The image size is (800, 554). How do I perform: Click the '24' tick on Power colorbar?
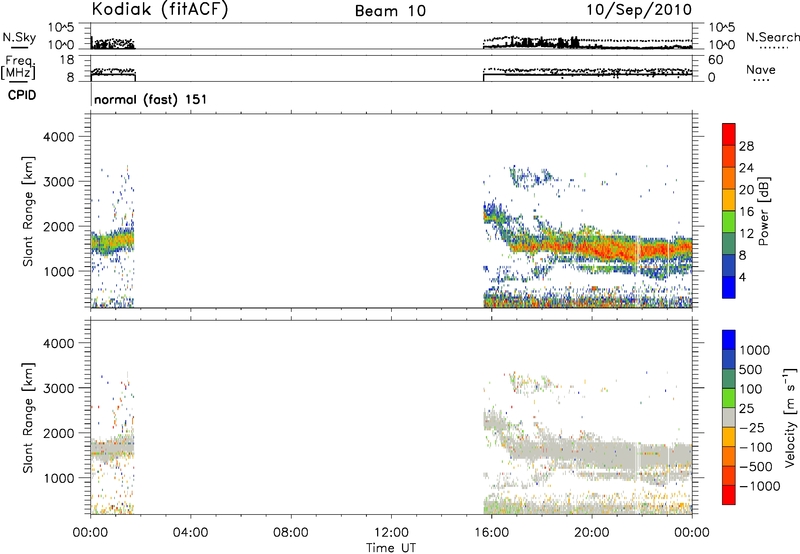pyautogui.click(x=746, y=168)
